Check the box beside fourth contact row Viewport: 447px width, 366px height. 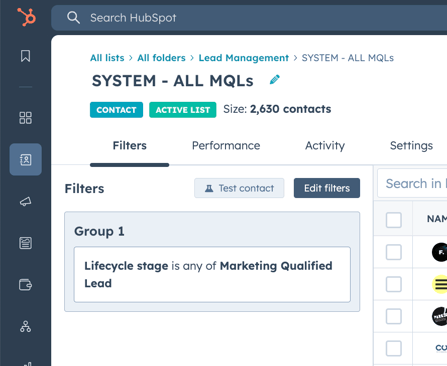[x=394, y=349]
